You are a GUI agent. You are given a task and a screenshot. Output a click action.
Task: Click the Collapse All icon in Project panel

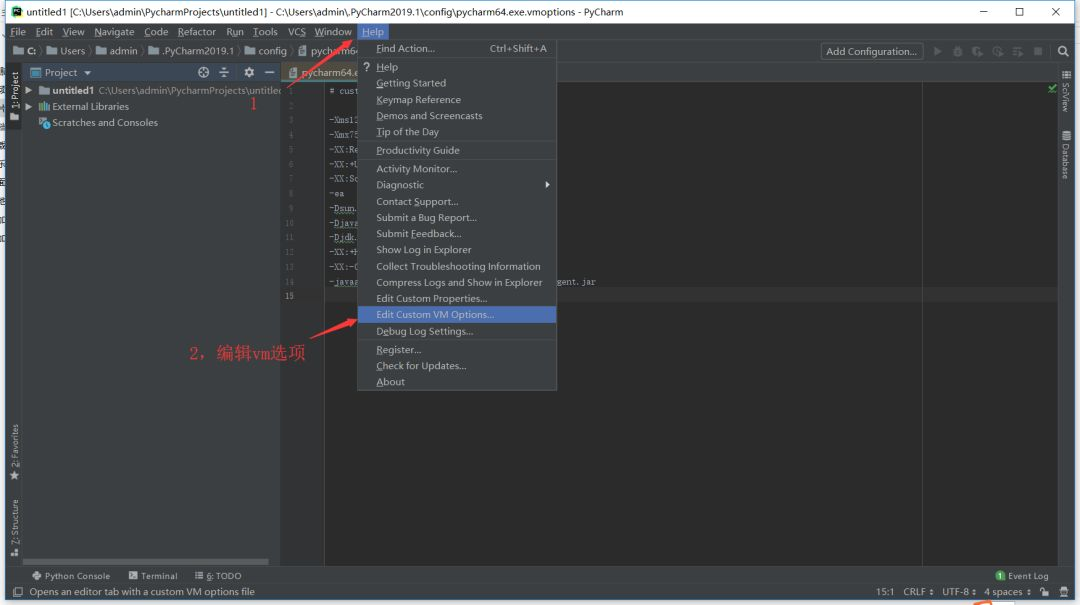[224, 72]
